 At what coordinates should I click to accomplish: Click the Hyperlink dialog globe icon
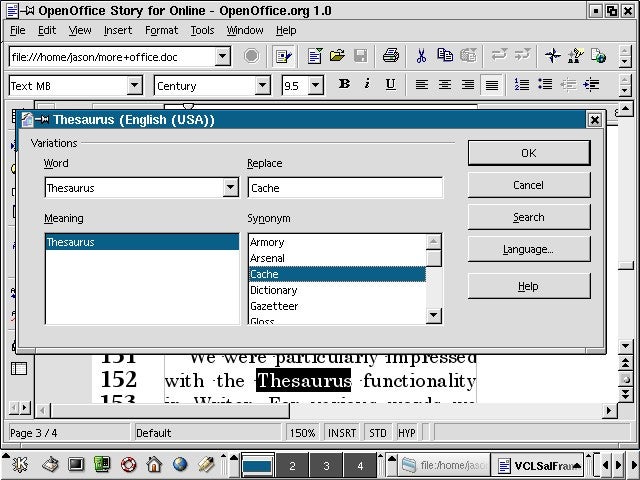click(x=599, y=56)
